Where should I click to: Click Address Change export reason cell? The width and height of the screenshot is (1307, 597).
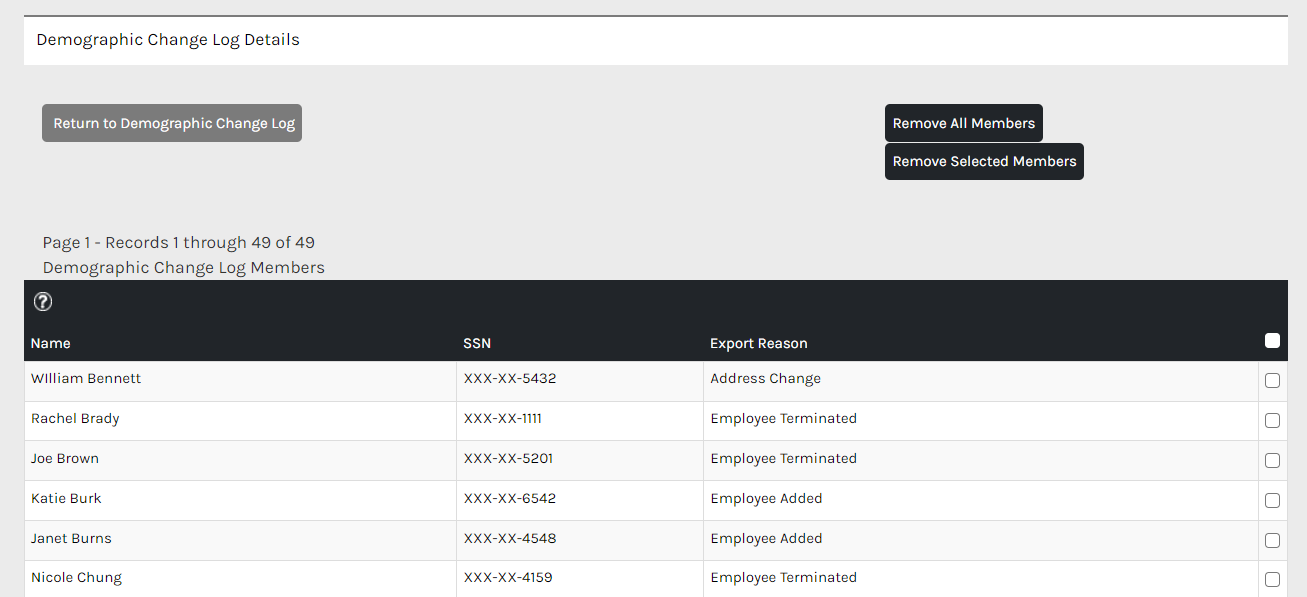pos(765,379)
